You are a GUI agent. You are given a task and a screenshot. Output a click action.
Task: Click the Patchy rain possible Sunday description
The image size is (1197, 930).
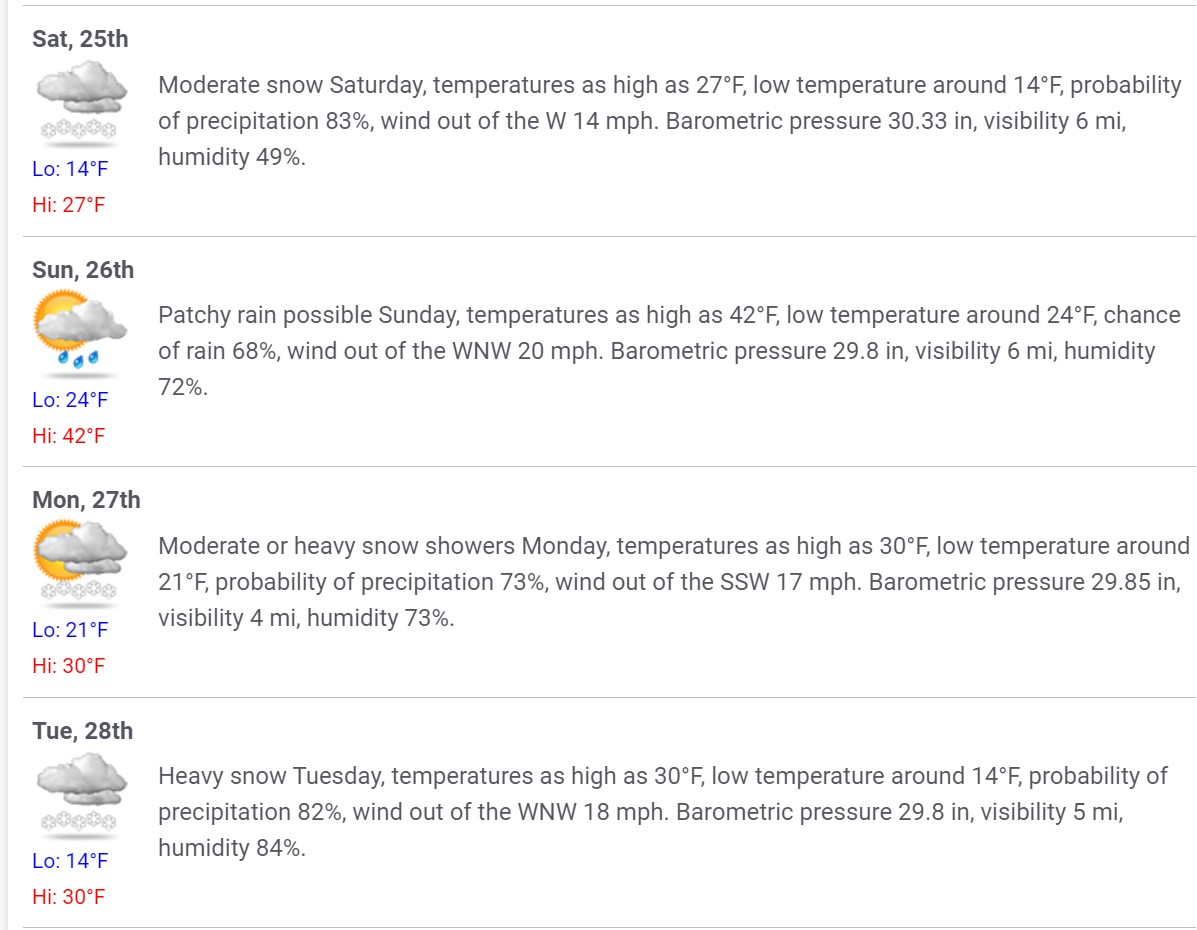click(x=669, y=351)
